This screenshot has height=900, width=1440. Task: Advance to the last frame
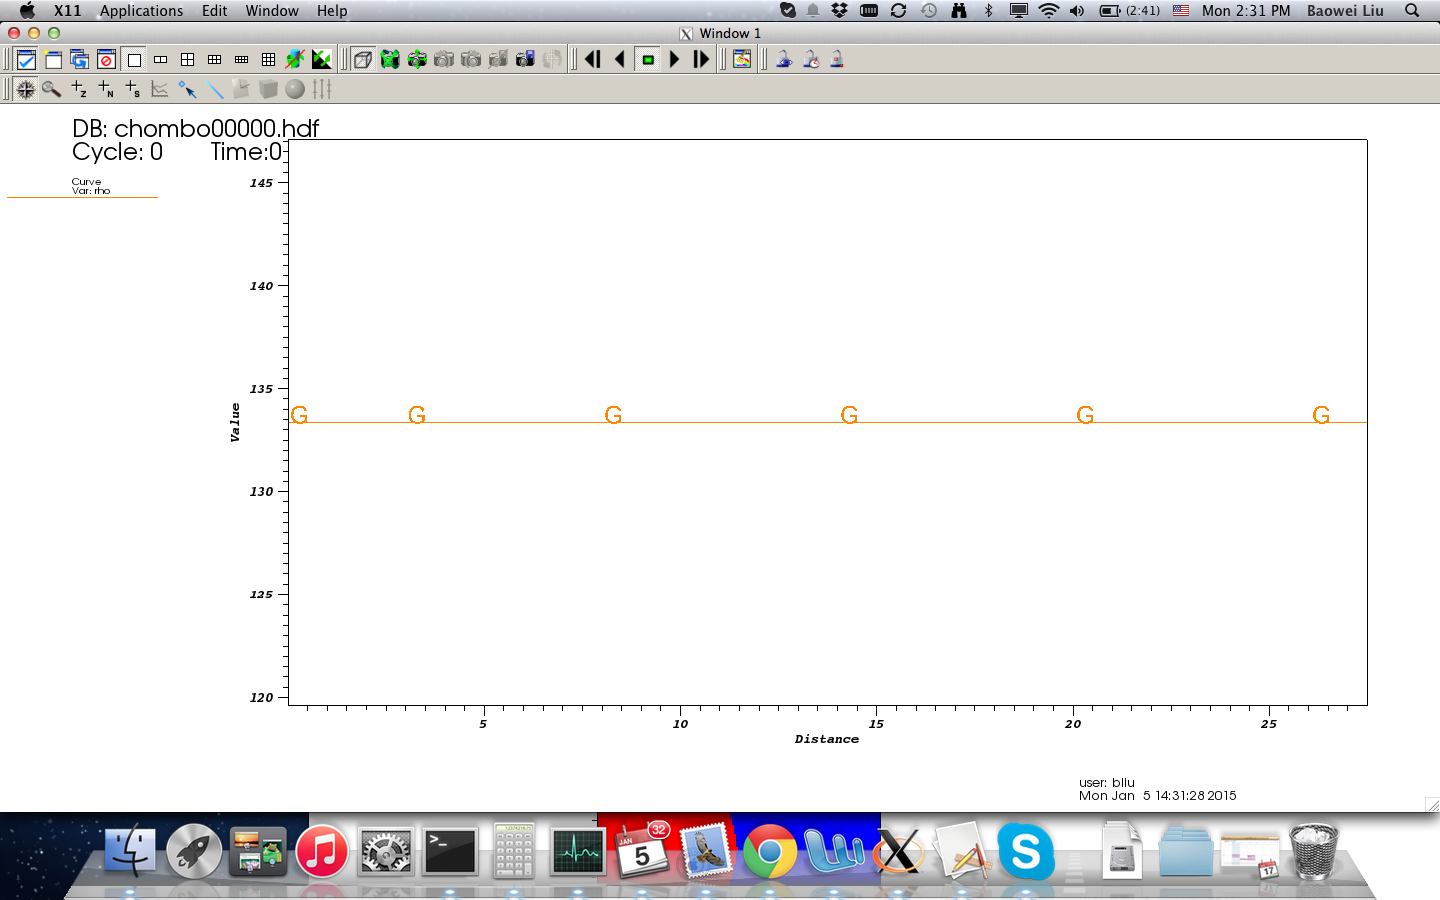tap(702, 60)
